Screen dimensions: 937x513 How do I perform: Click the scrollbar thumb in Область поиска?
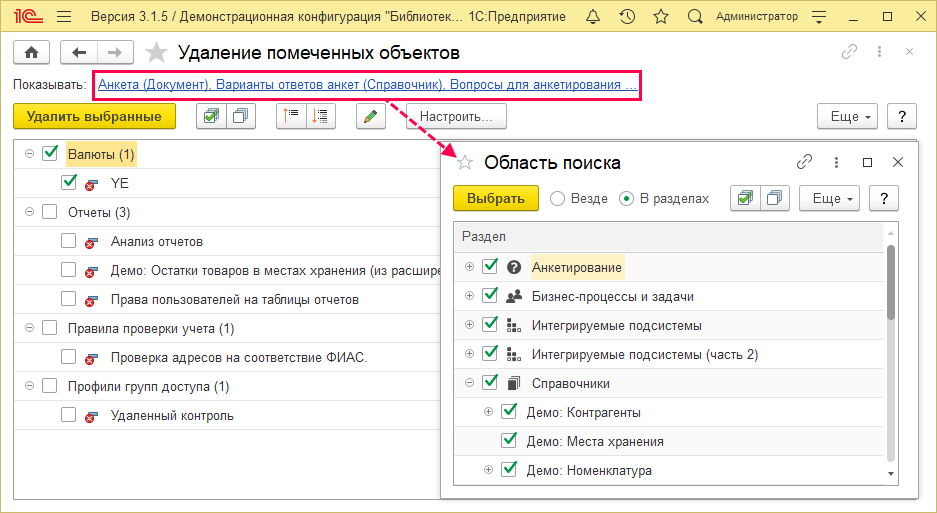coord(890,282)
